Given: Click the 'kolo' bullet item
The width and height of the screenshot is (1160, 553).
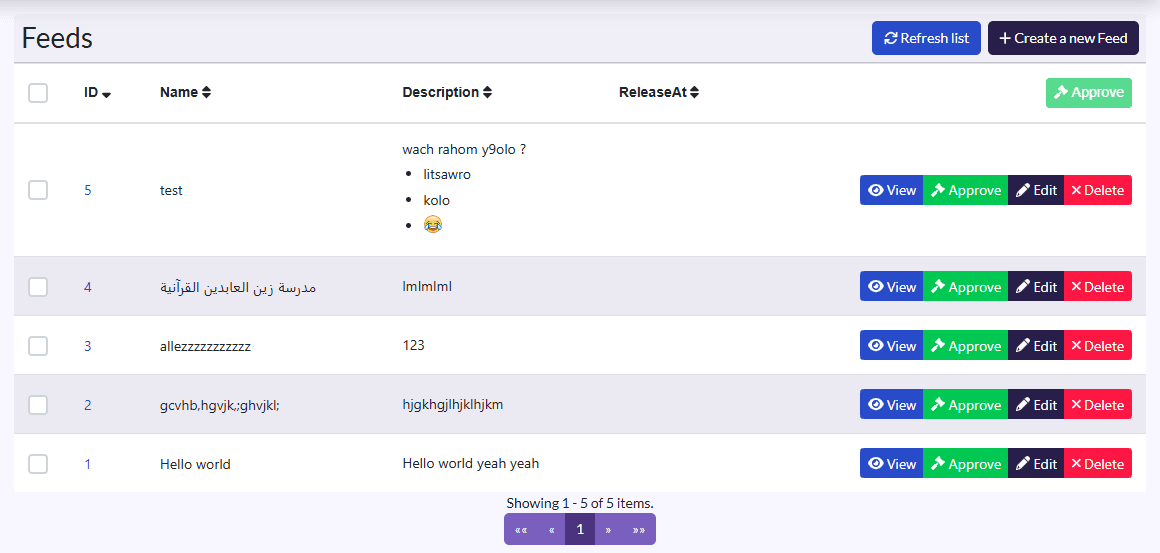Looking at the screenshot, I should [436, 200].
